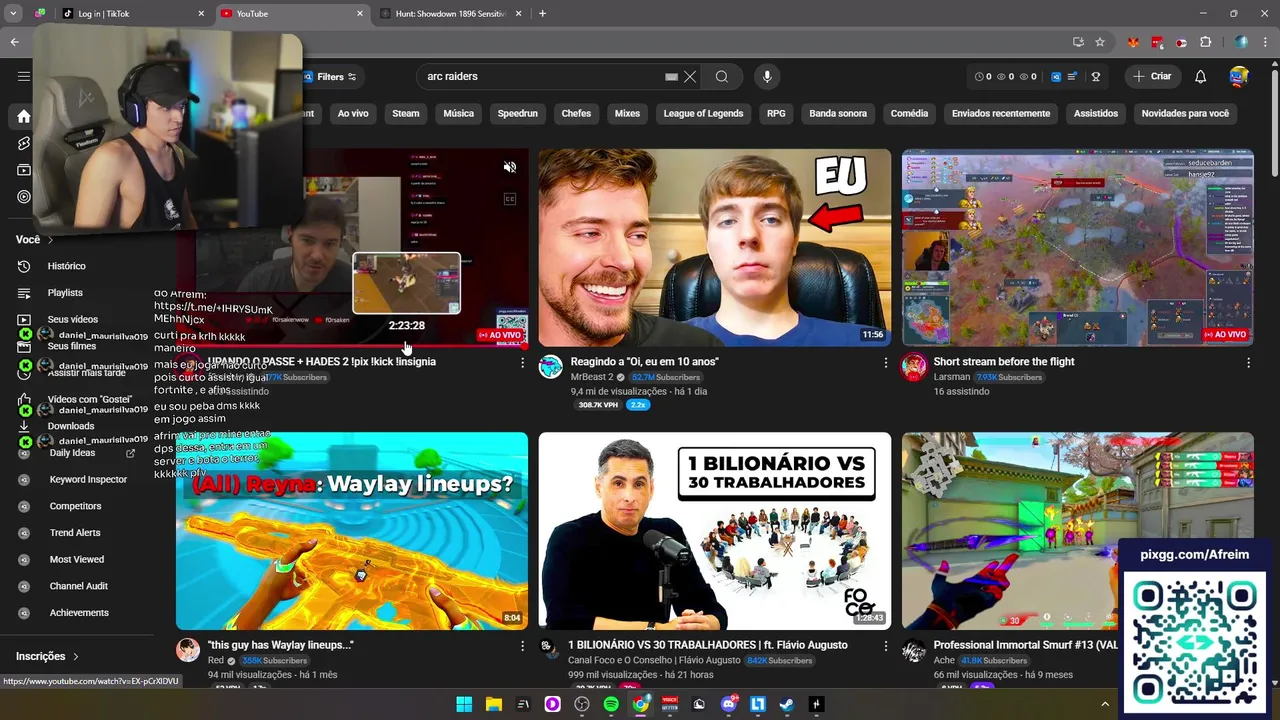Open Chrome tab search dropdown
Image resolution: width=1280 pixels, height=720 pixels.
point(14,13)
